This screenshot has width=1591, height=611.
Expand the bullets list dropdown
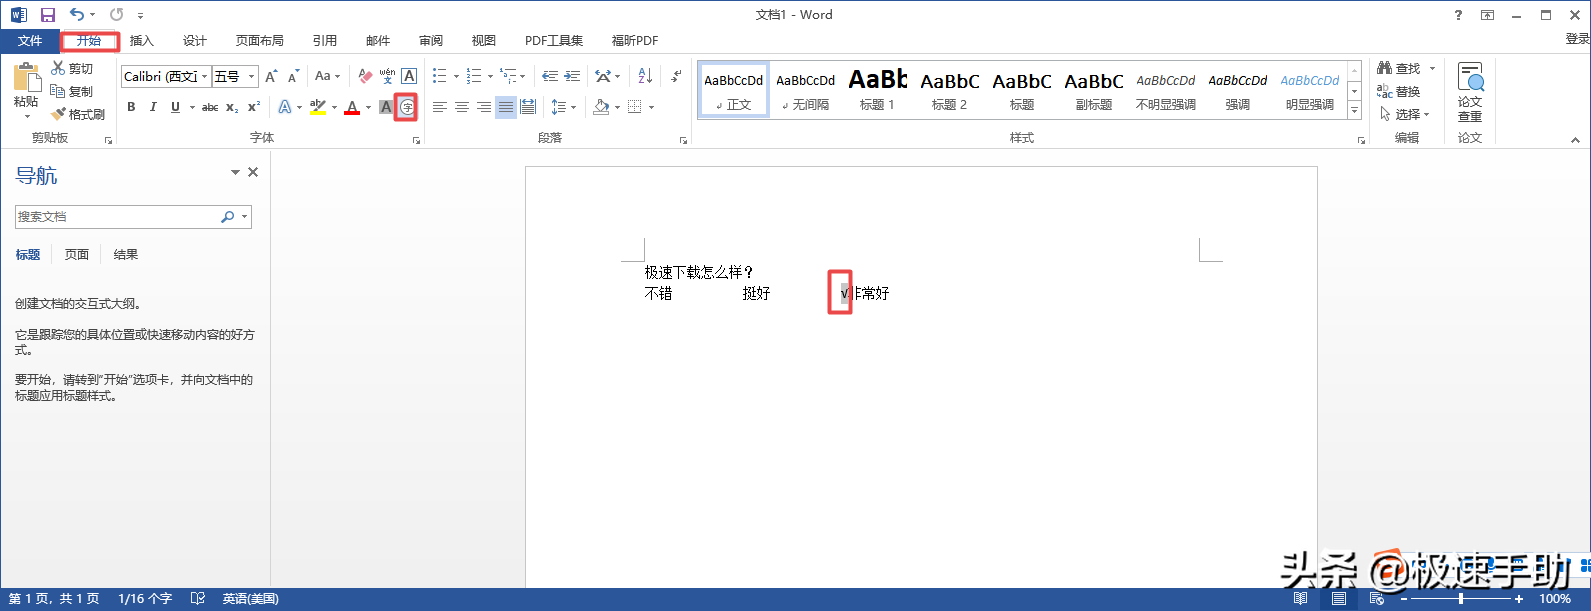tap(456, 76)
